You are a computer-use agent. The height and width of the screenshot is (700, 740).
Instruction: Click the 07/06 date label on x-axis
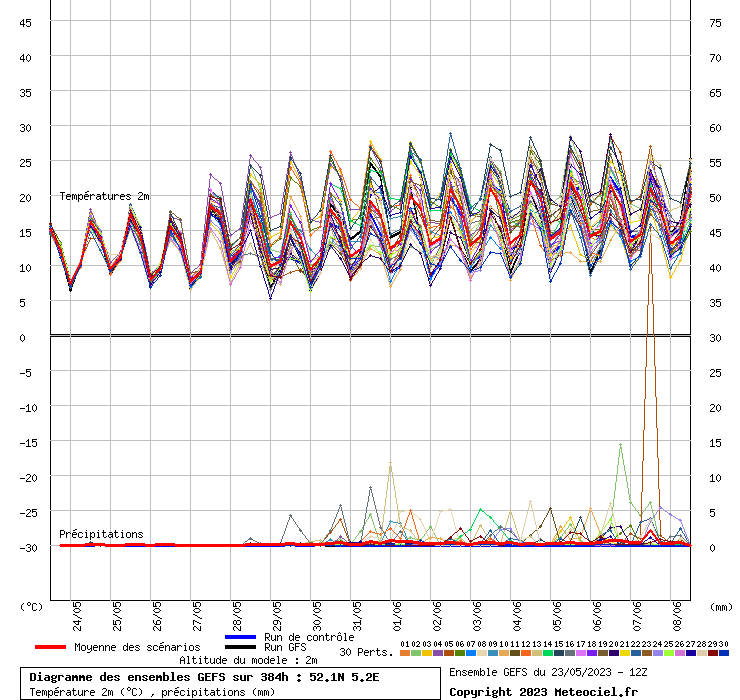tap(638, 616)
